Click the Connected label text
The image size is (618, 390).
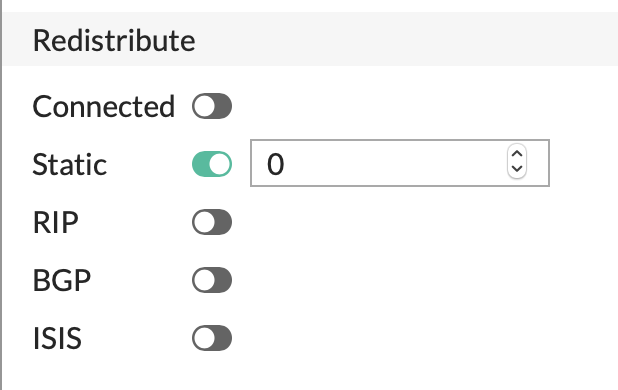104,106
